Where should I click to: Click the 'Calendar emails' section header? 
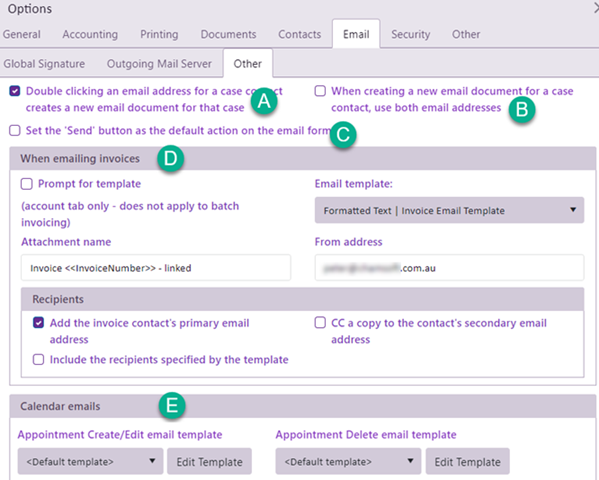pyautogui.click(x=303, y=406)
